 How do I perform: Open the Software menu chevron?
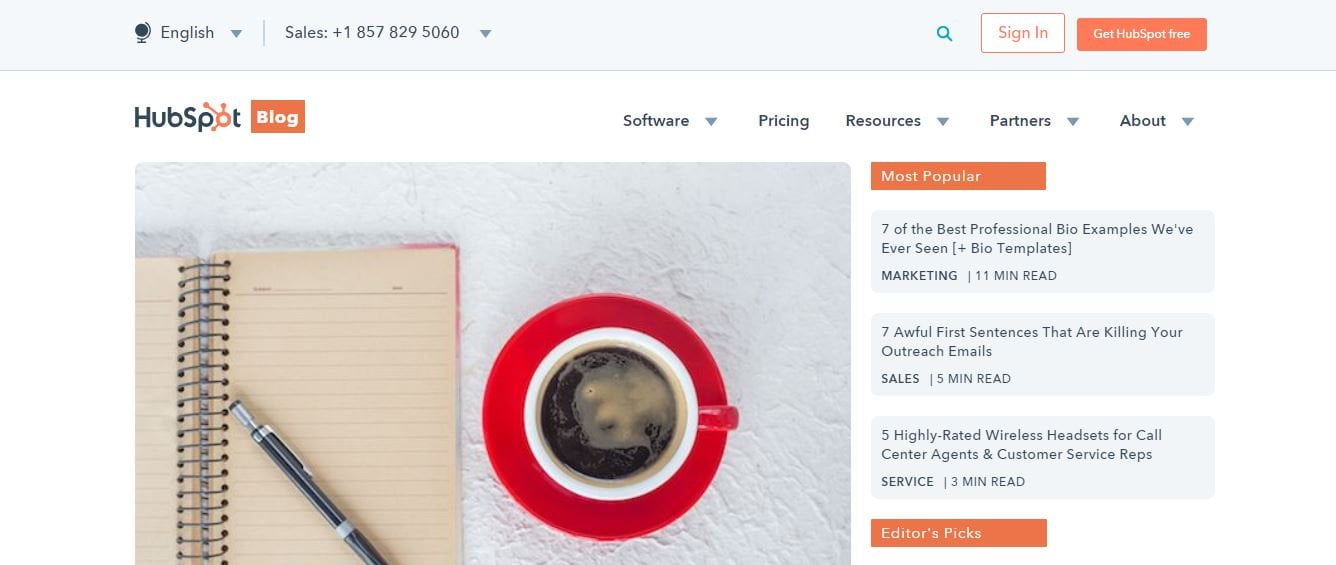point(711,122)
